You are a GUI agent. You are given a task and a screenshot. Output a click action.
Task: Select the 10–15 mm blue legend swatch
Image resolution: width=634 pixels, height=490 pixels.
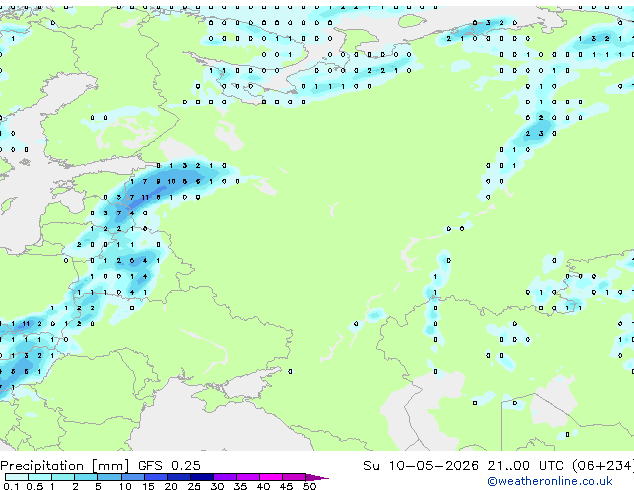(x=132, y=477)
